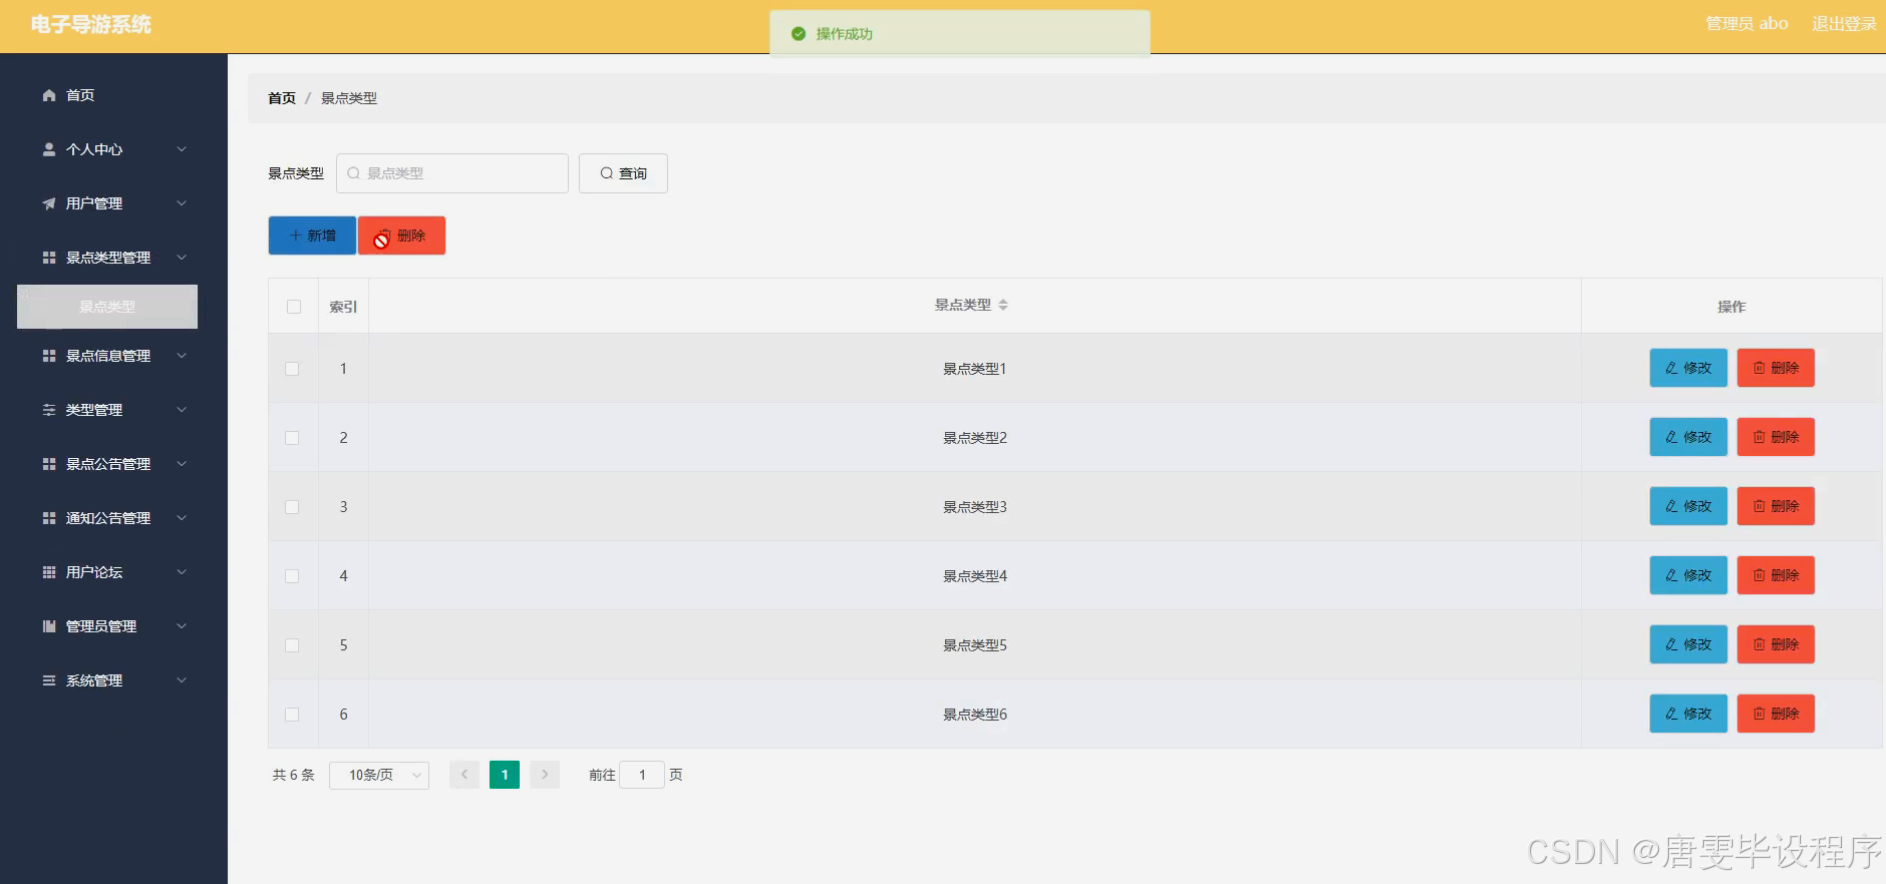This screenshot has width=1886, height=884.
Task: Select the checkbox for row 3
Action: [292, 507]
